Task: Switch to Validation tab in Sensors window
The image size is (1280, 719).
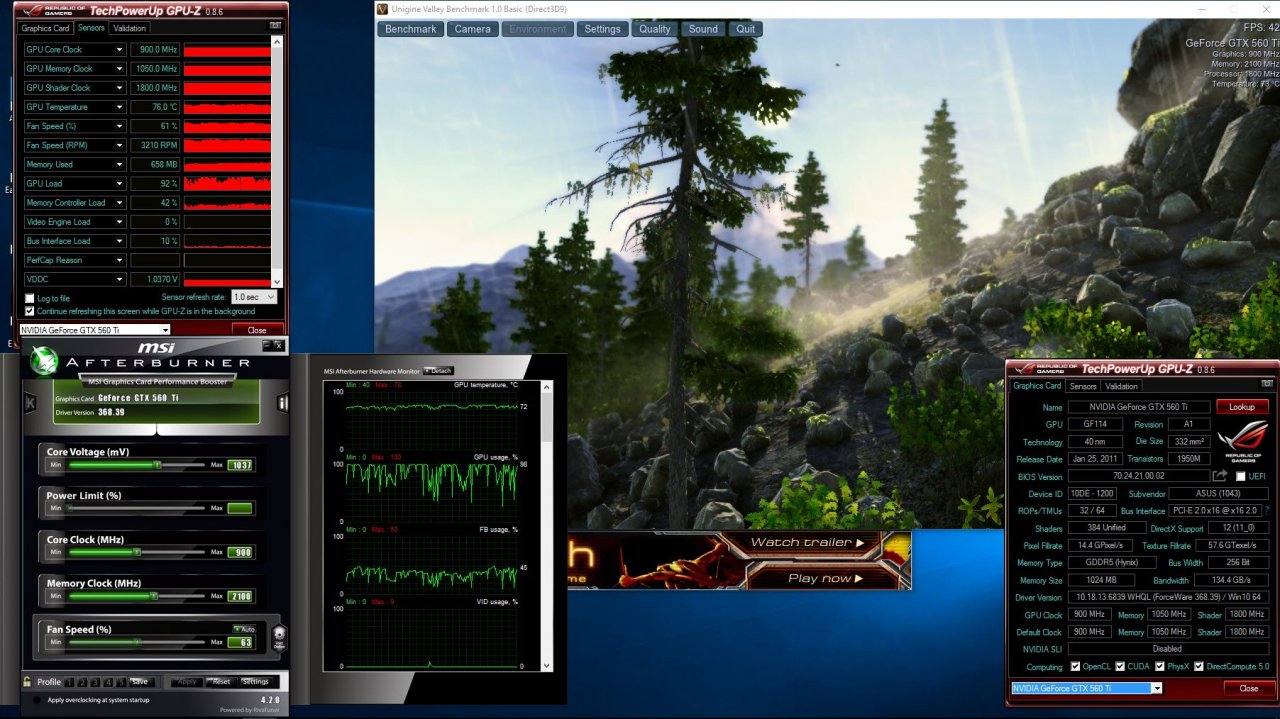Action: [x=129, y=28]
